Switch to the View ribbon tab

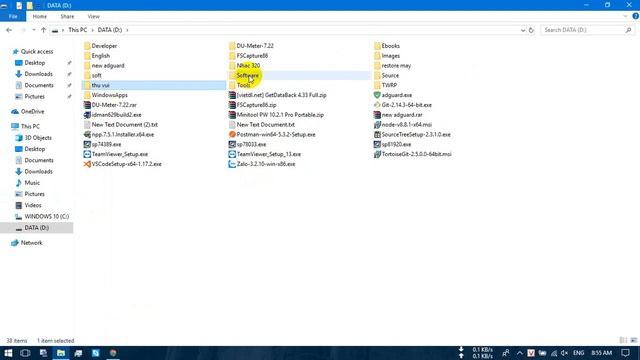pos(93,16)
